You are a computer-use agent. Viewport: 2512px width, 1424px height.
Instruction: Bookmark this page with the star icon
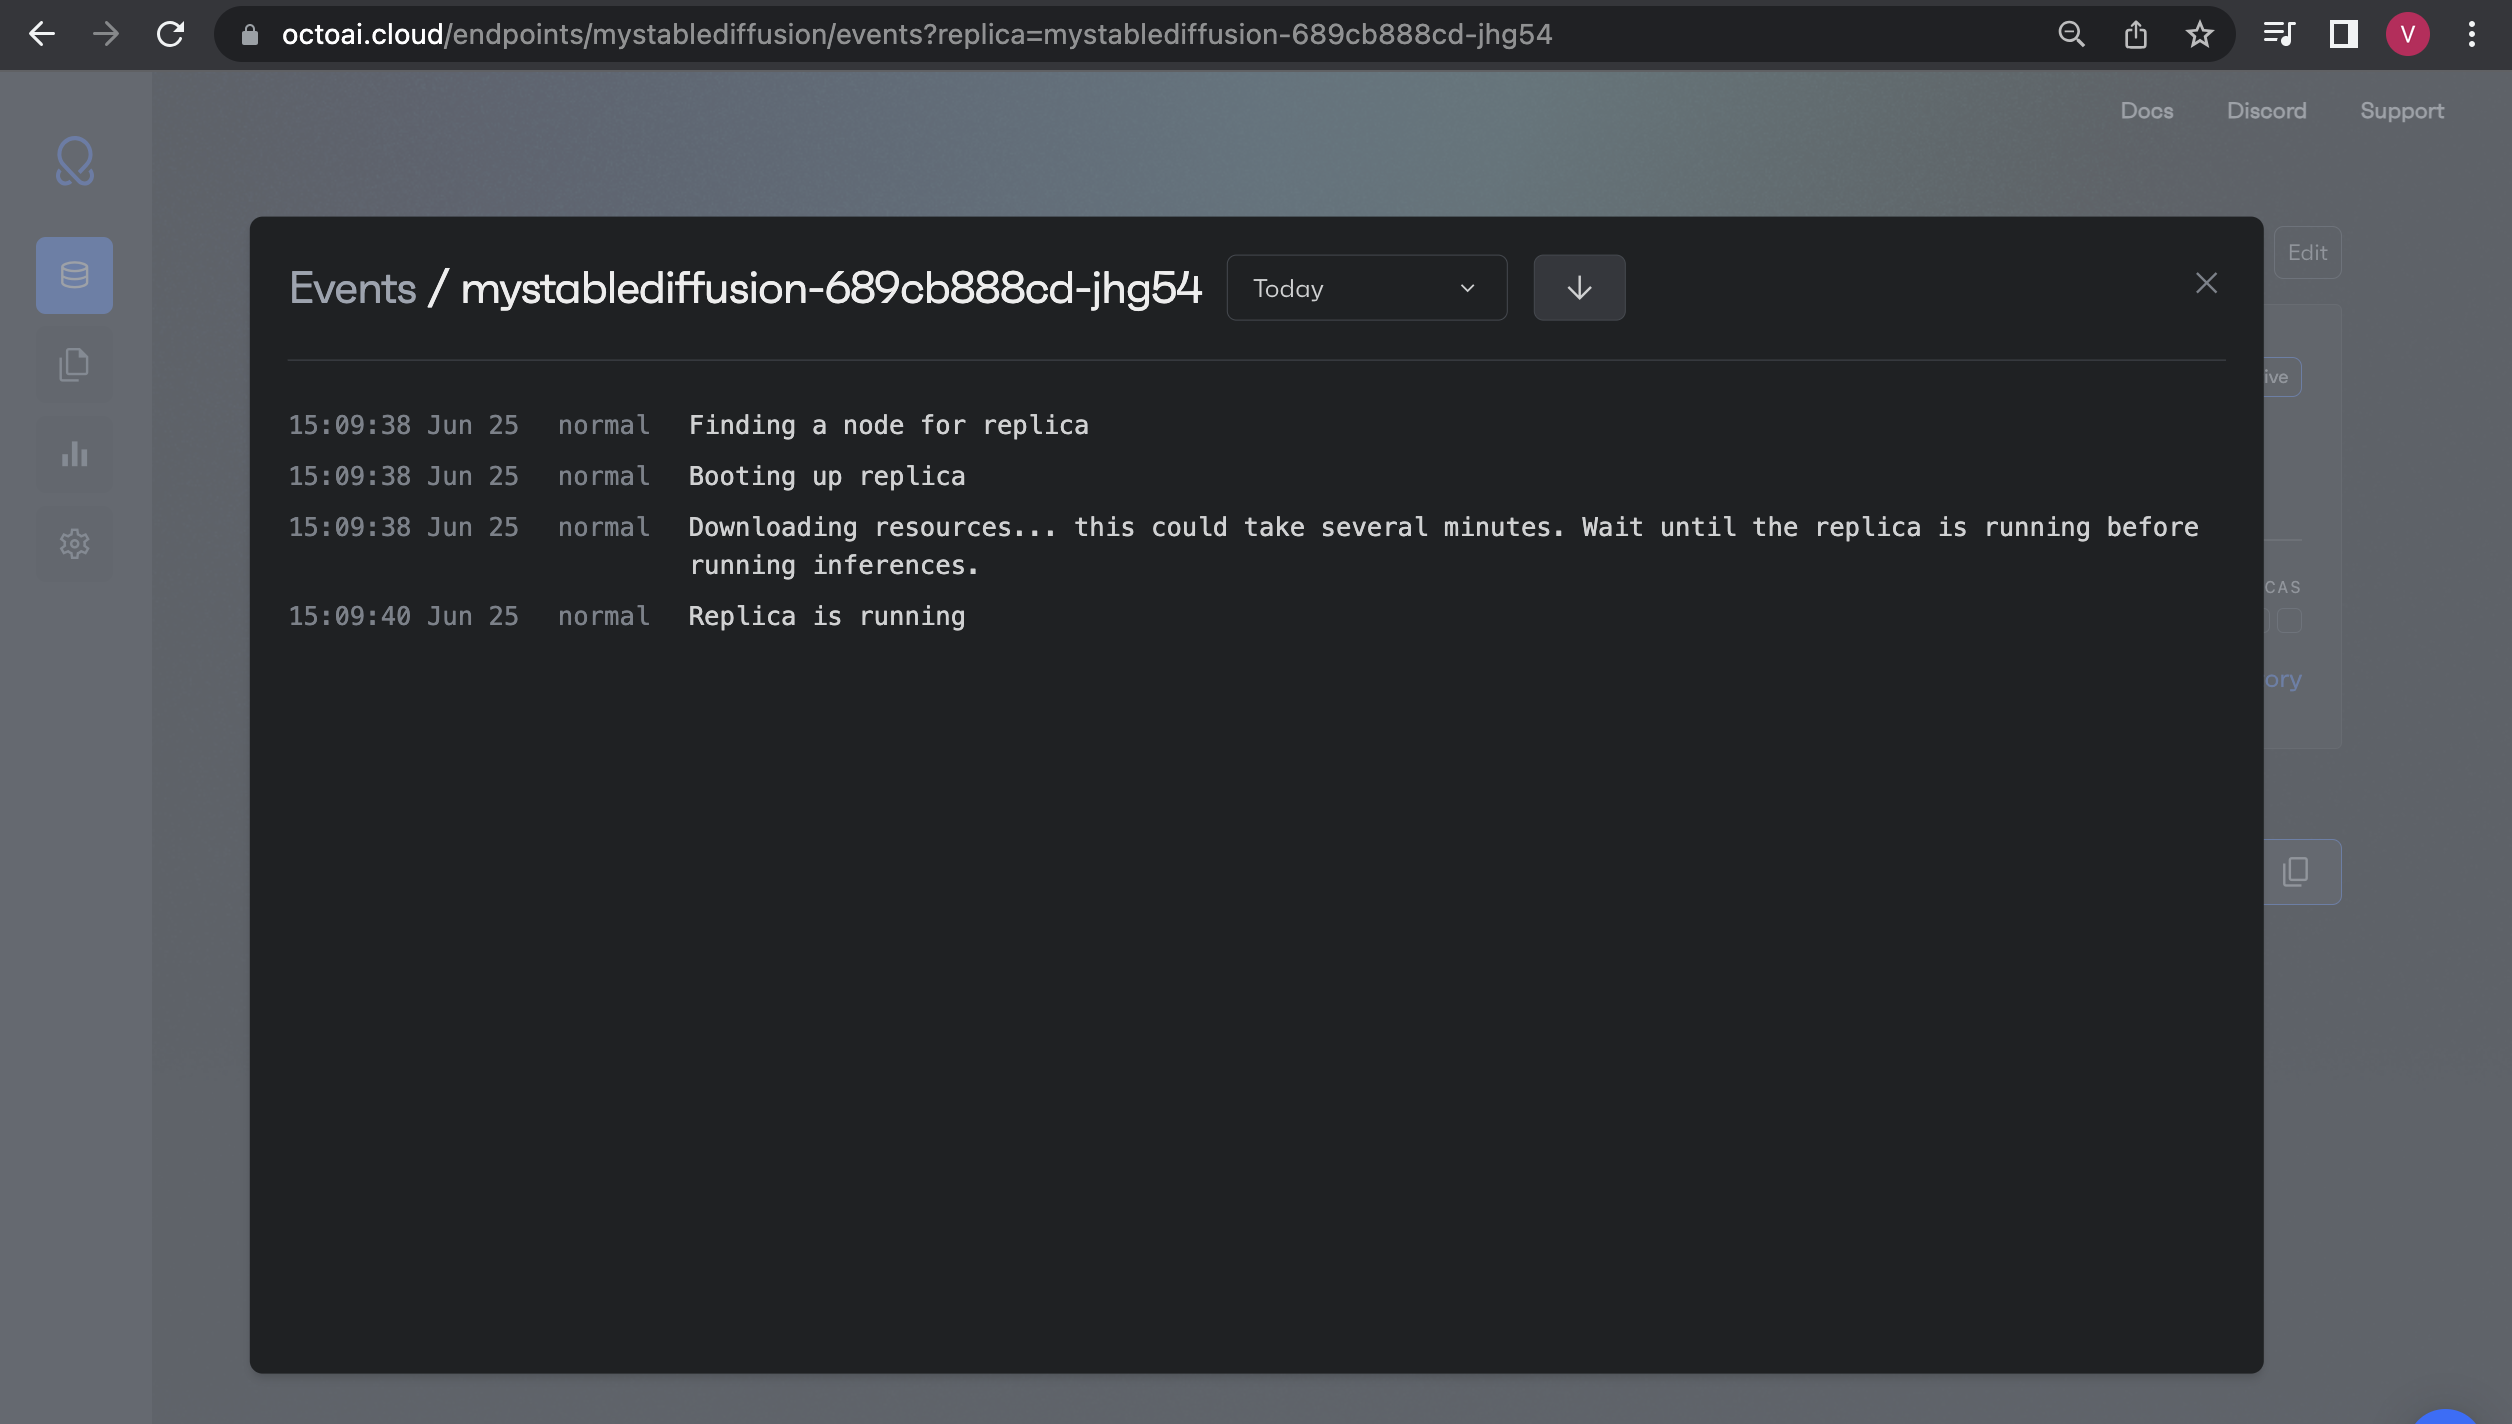pos(2199,35)
